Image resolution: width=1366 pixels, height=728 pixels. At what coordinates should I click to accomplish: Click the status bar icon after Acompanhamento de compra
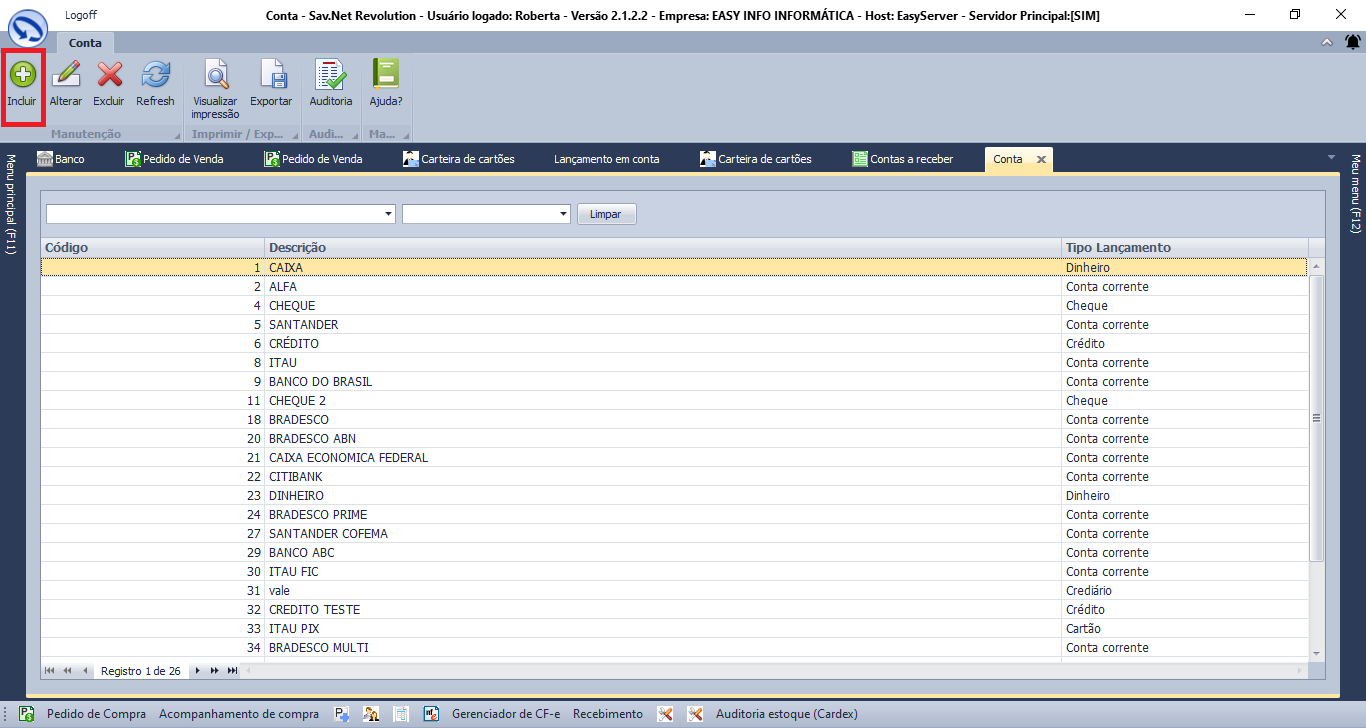[x=342, y=714]
